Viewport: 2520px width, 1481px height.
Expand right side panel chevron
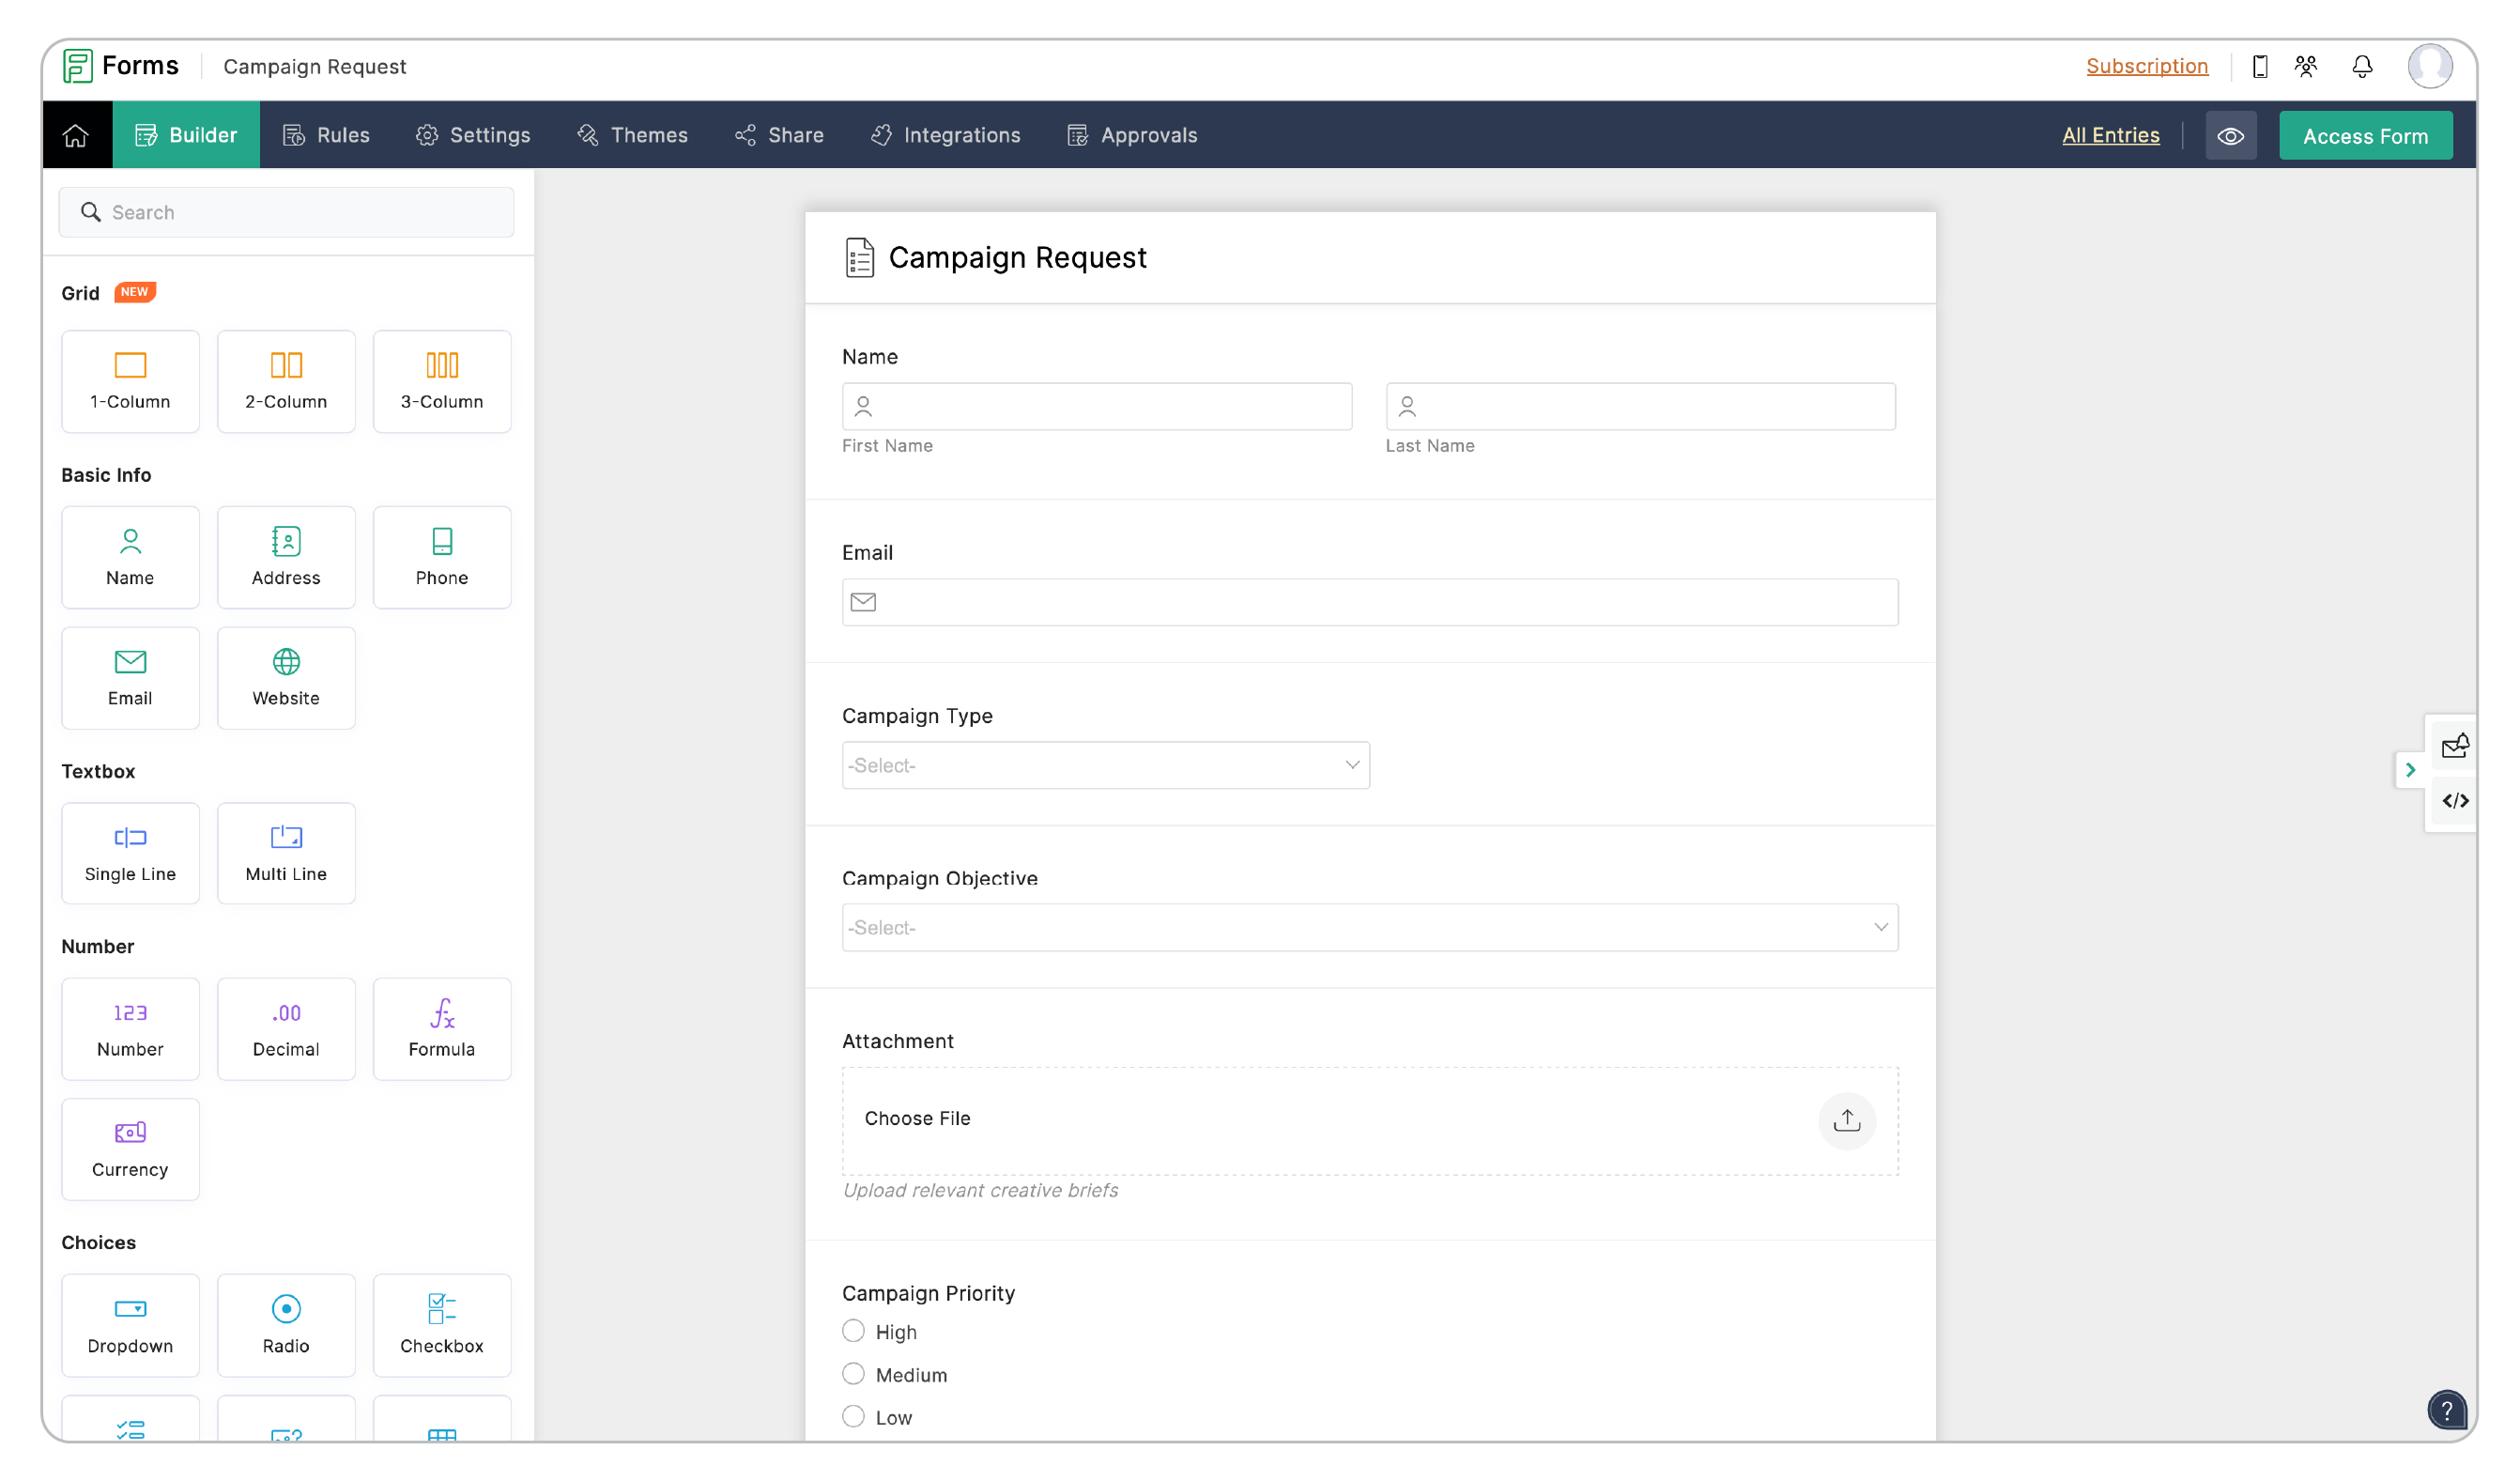pyautogui.click(x=2410, y=770)
